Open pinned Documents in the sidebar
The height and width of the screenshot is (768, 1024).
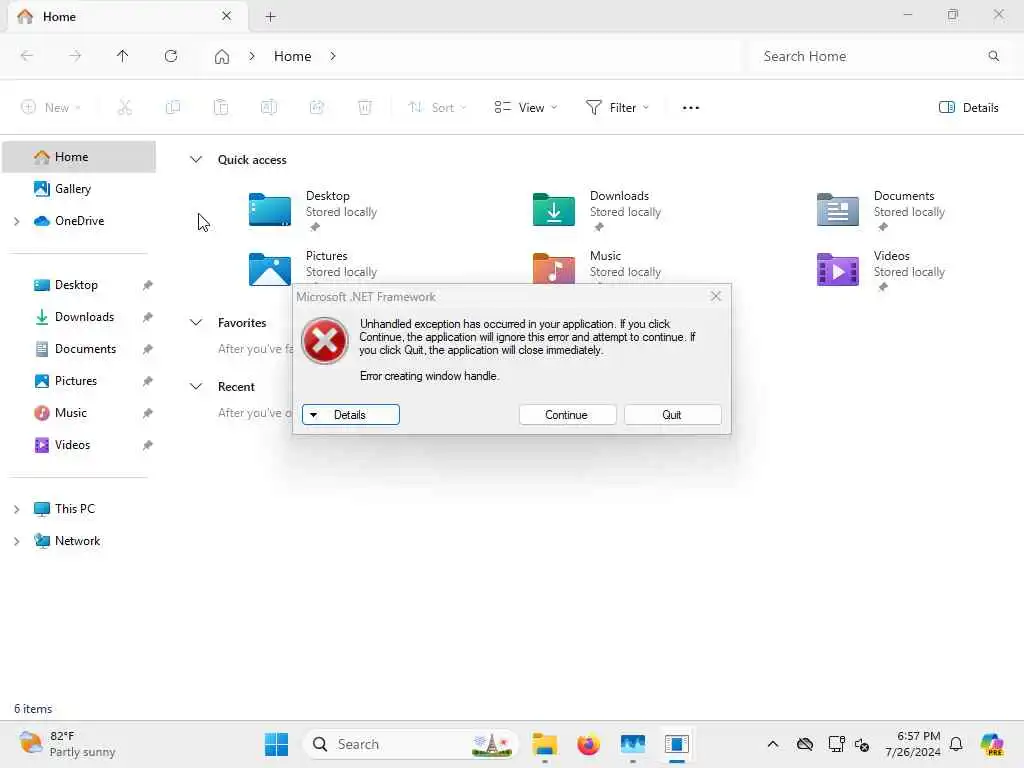click(86, 349)
